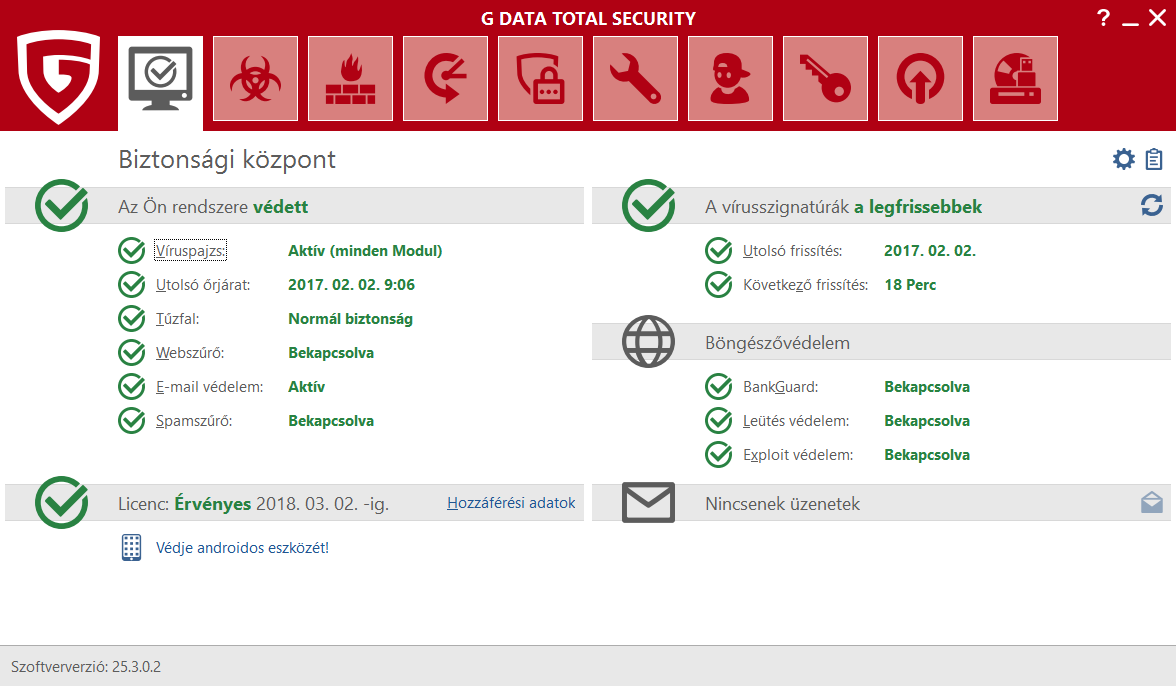Click Bekapcsolva status next to BankGuard

tap(927, 387)
